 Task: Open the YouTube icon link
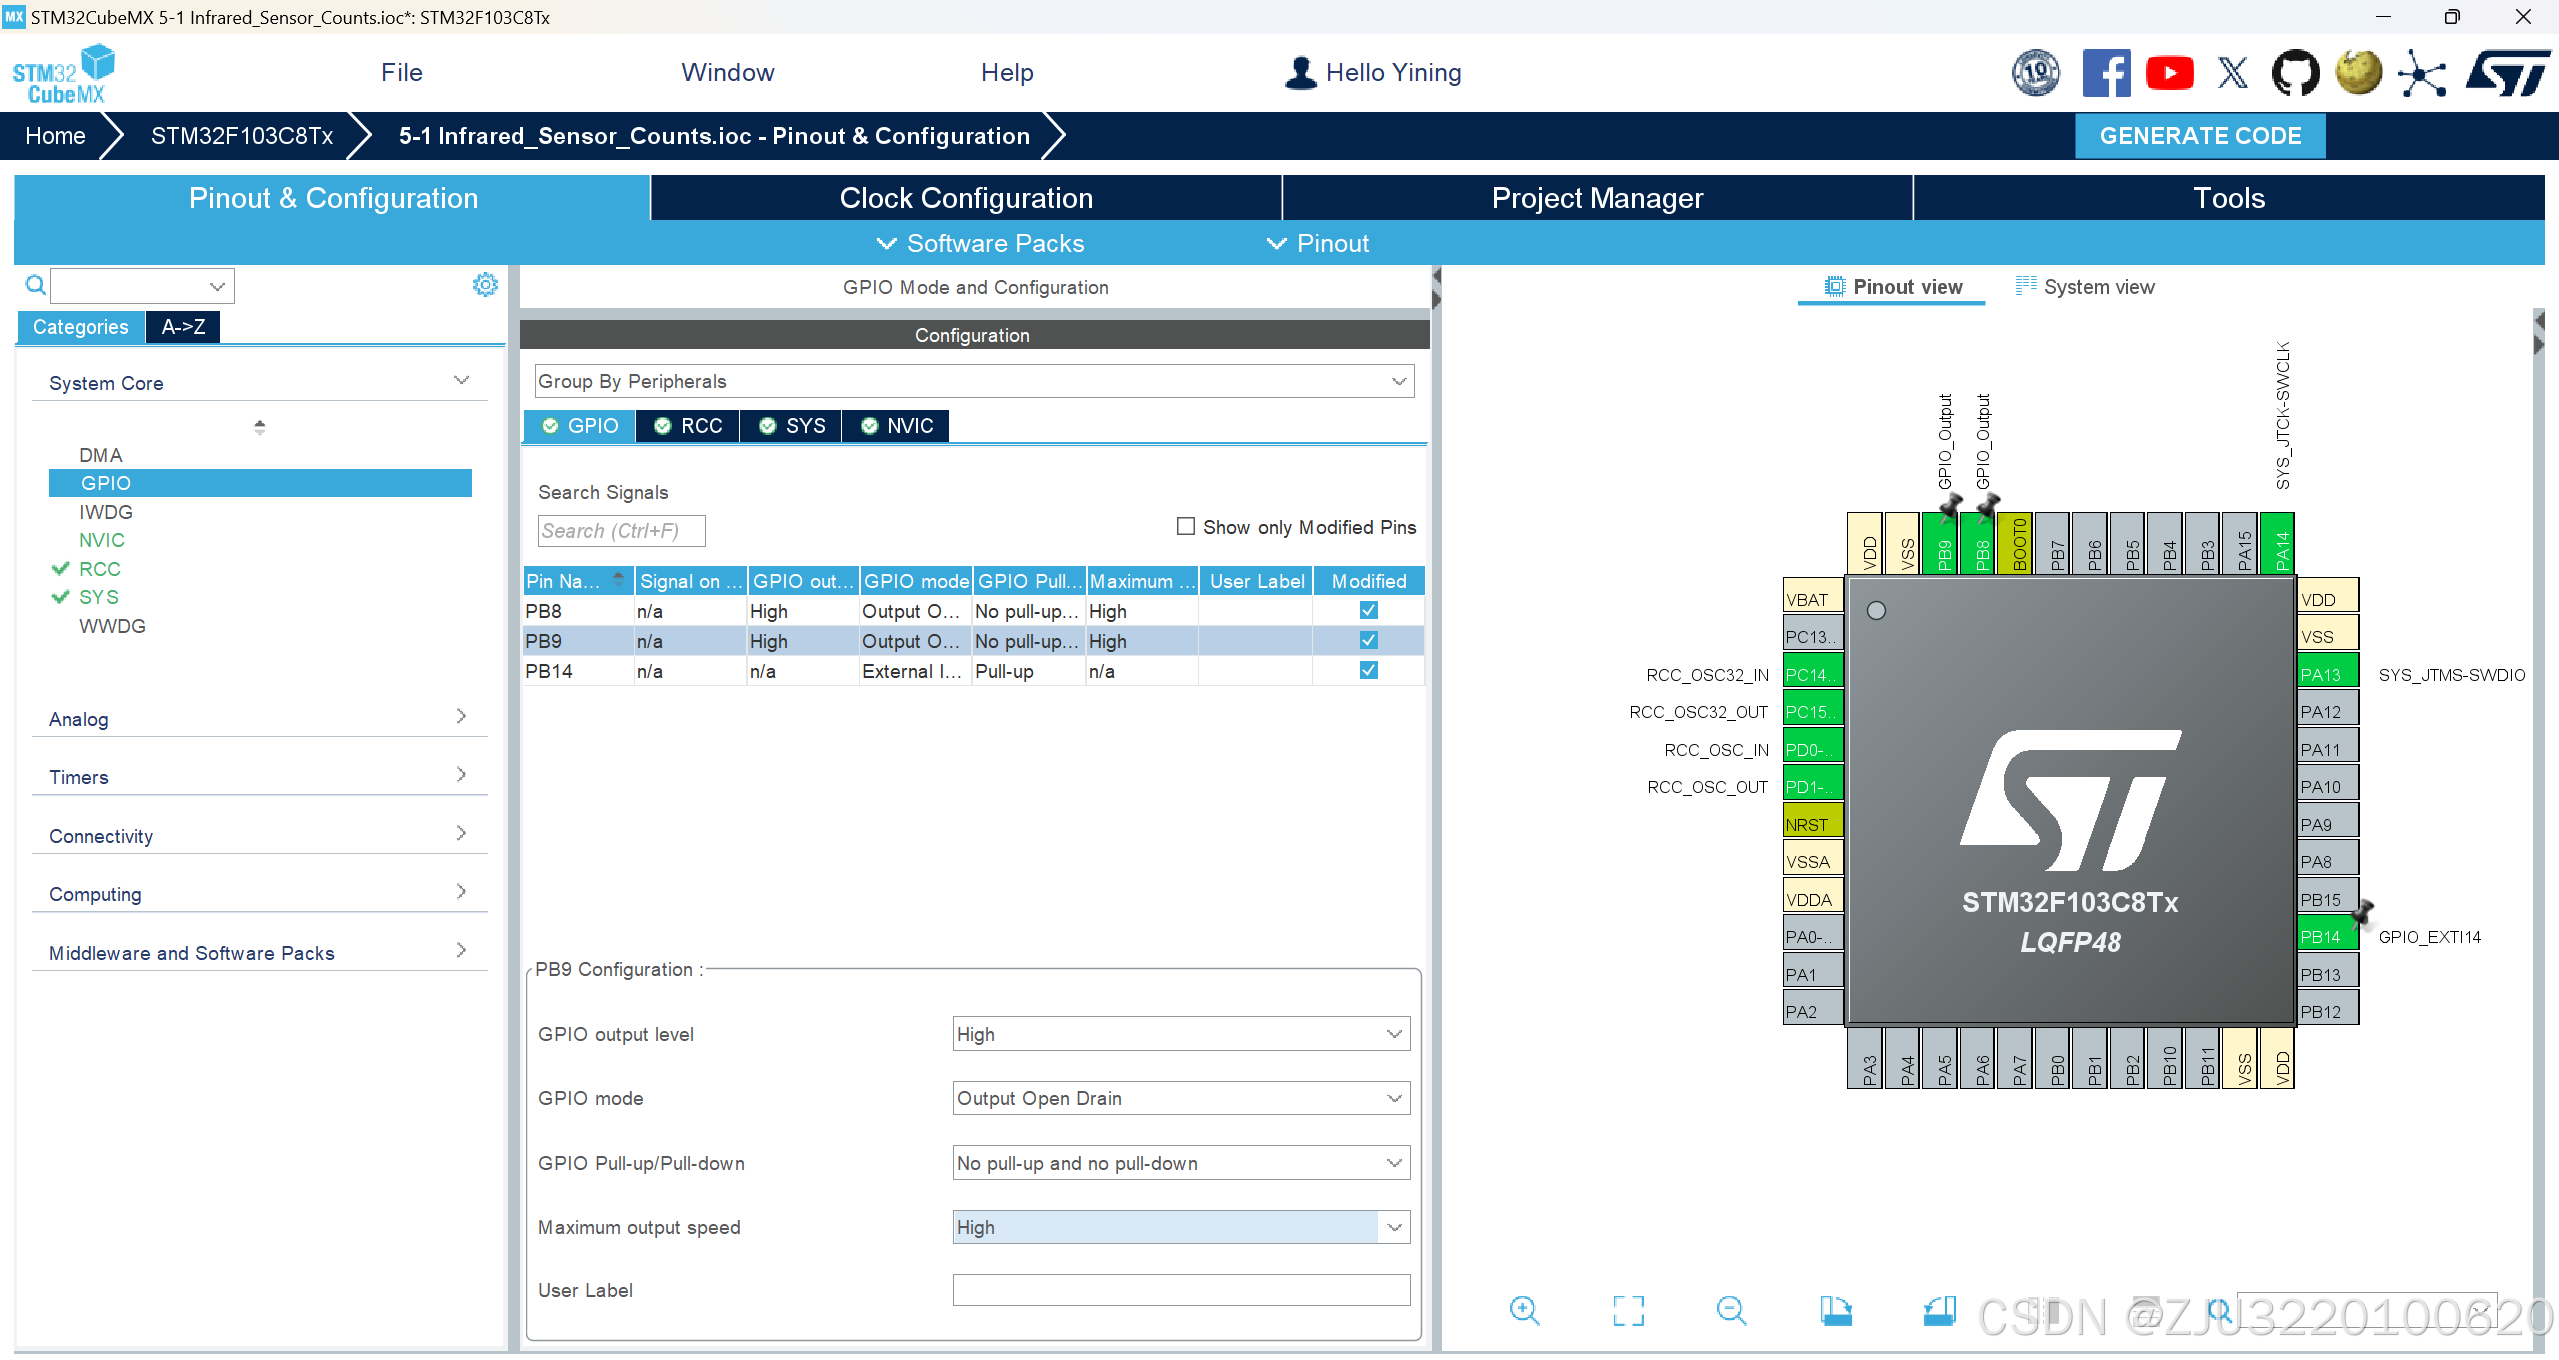2169,73
